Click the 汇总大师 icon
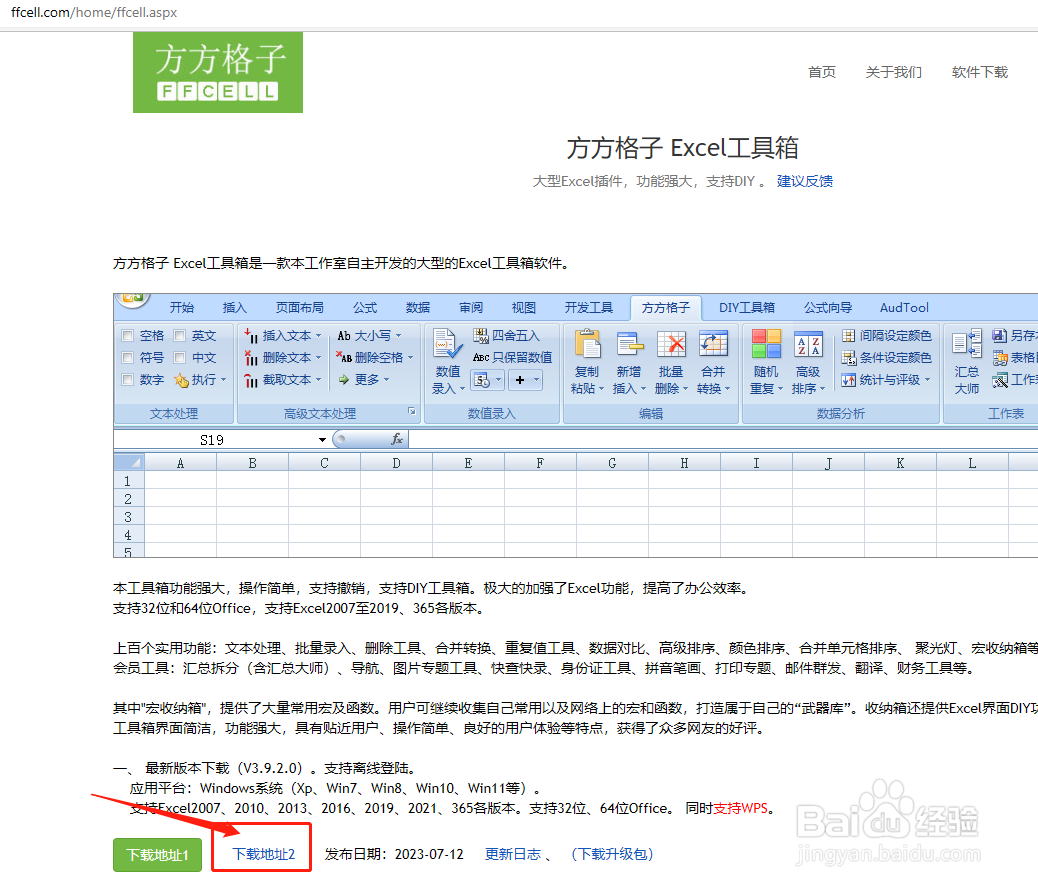The image size is (1038, 890). tap(967, 344)
